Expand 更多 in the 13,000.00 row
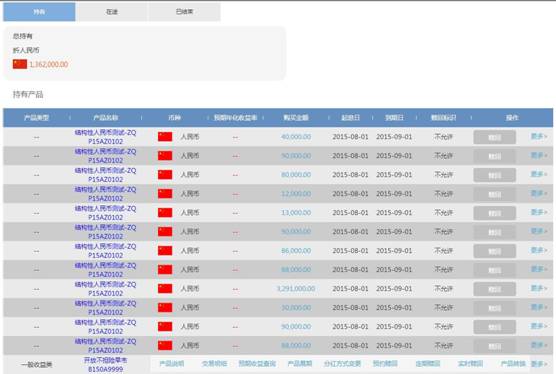Viewport: 556px width, 374px height. [539, 212]
